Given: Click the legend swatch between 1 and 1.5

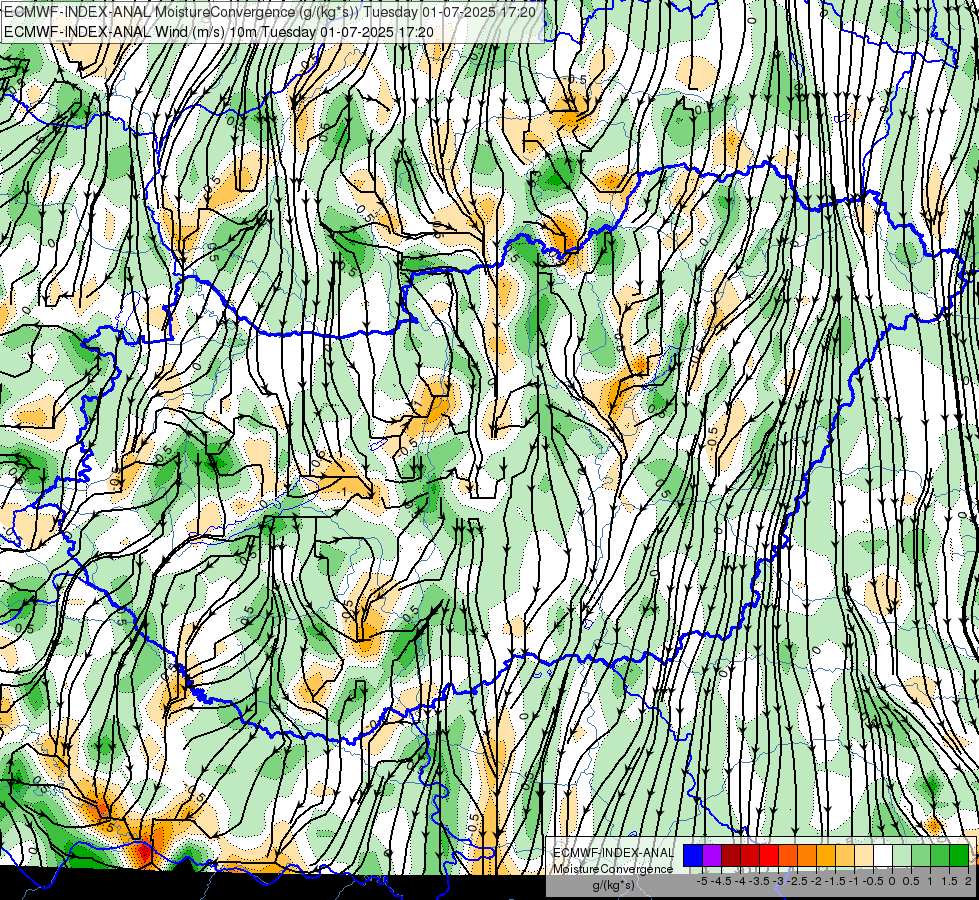Looking at the screenshot, I should pyautogui.click(x=940, y=856).
